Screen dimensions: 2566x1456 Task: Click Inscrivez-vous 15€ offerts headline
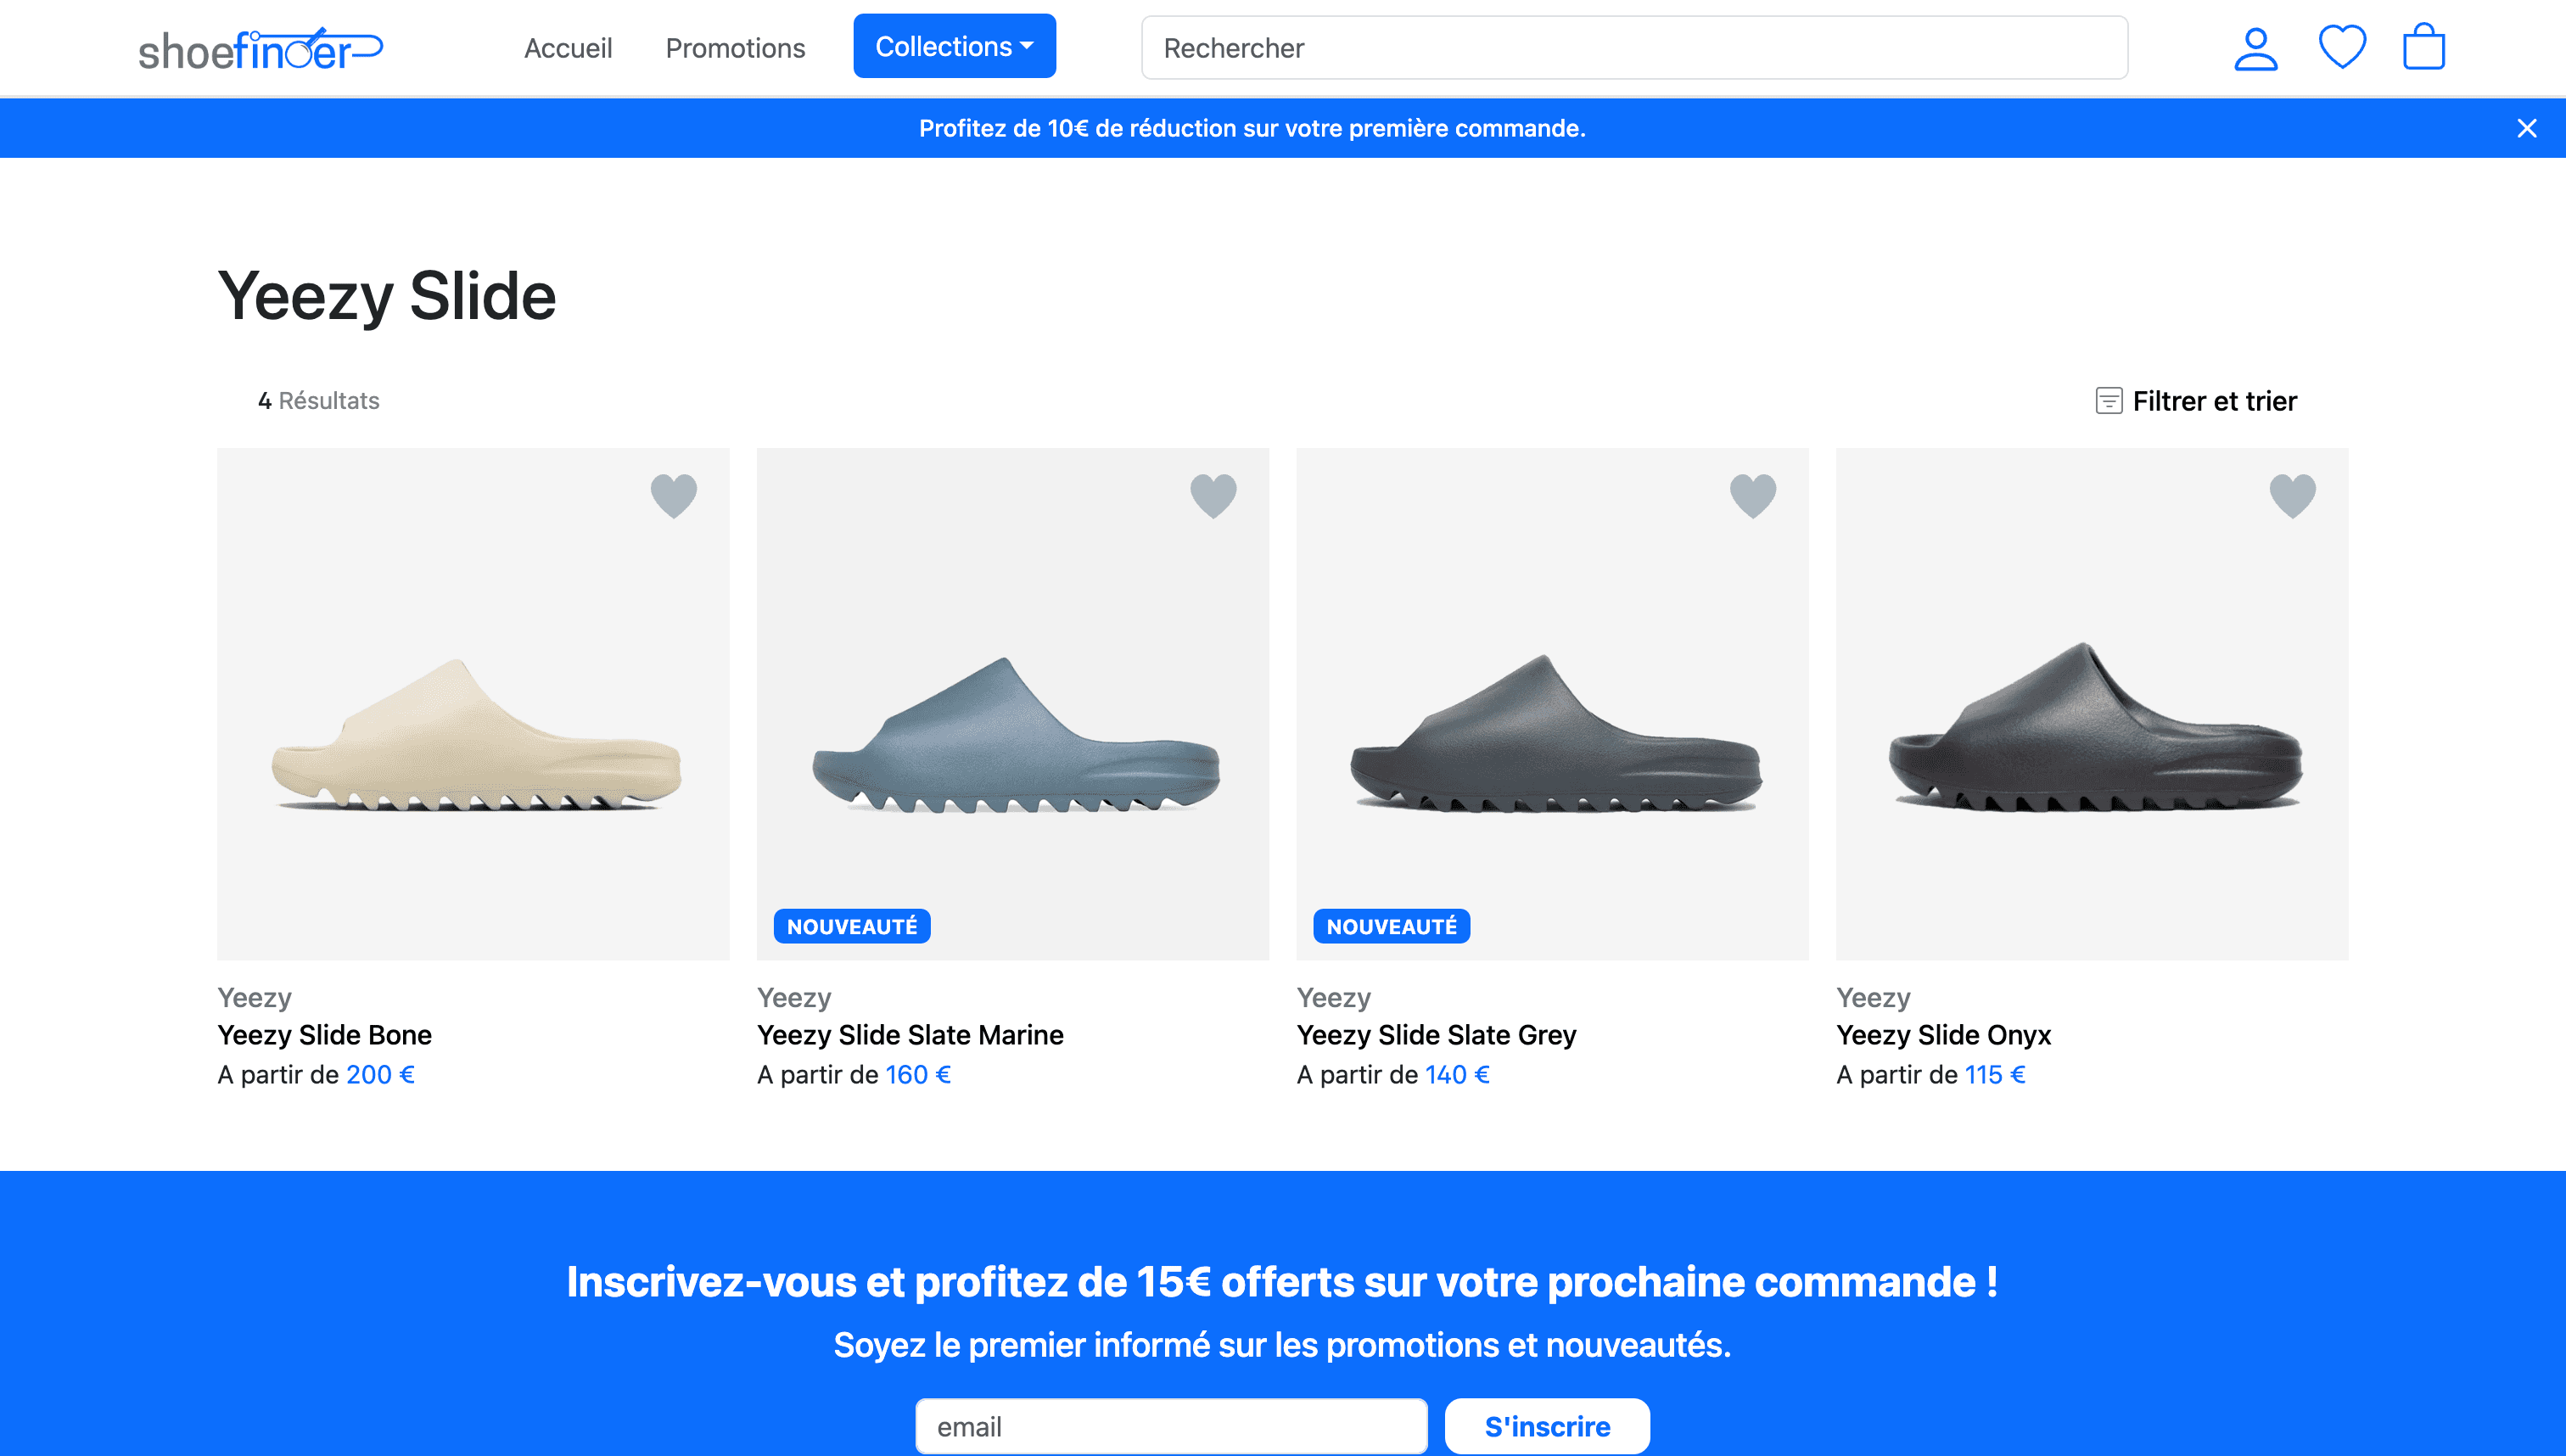[x=1282, y=1282]
